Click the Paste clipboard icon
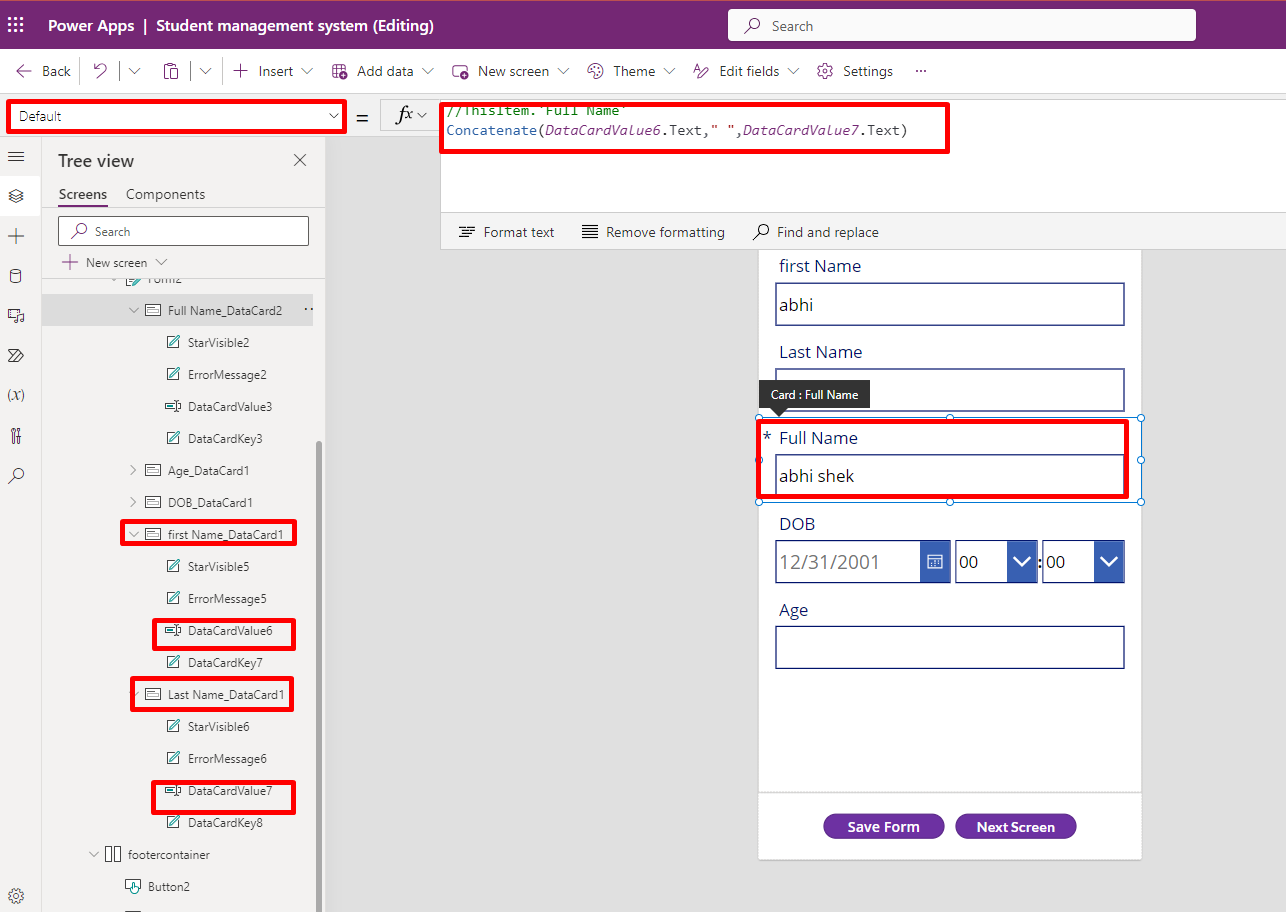1286x912 pixels. [171, 71]
